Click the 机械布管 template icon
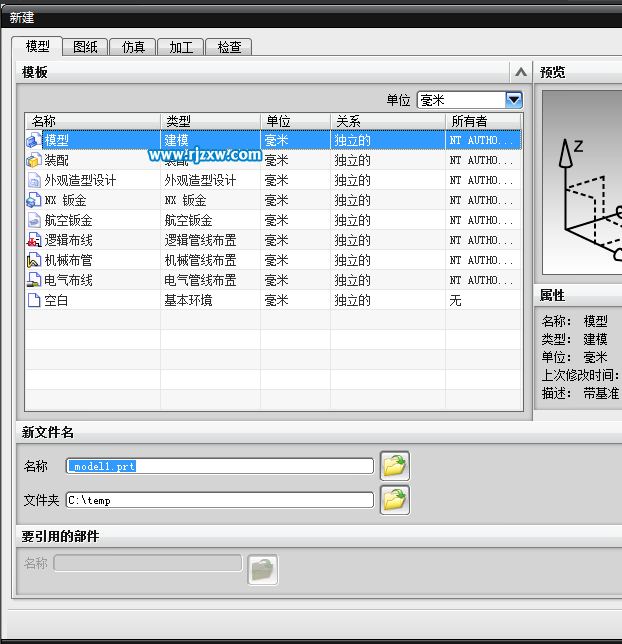Viewport: 622px width, 644px height. click(34, 260)
